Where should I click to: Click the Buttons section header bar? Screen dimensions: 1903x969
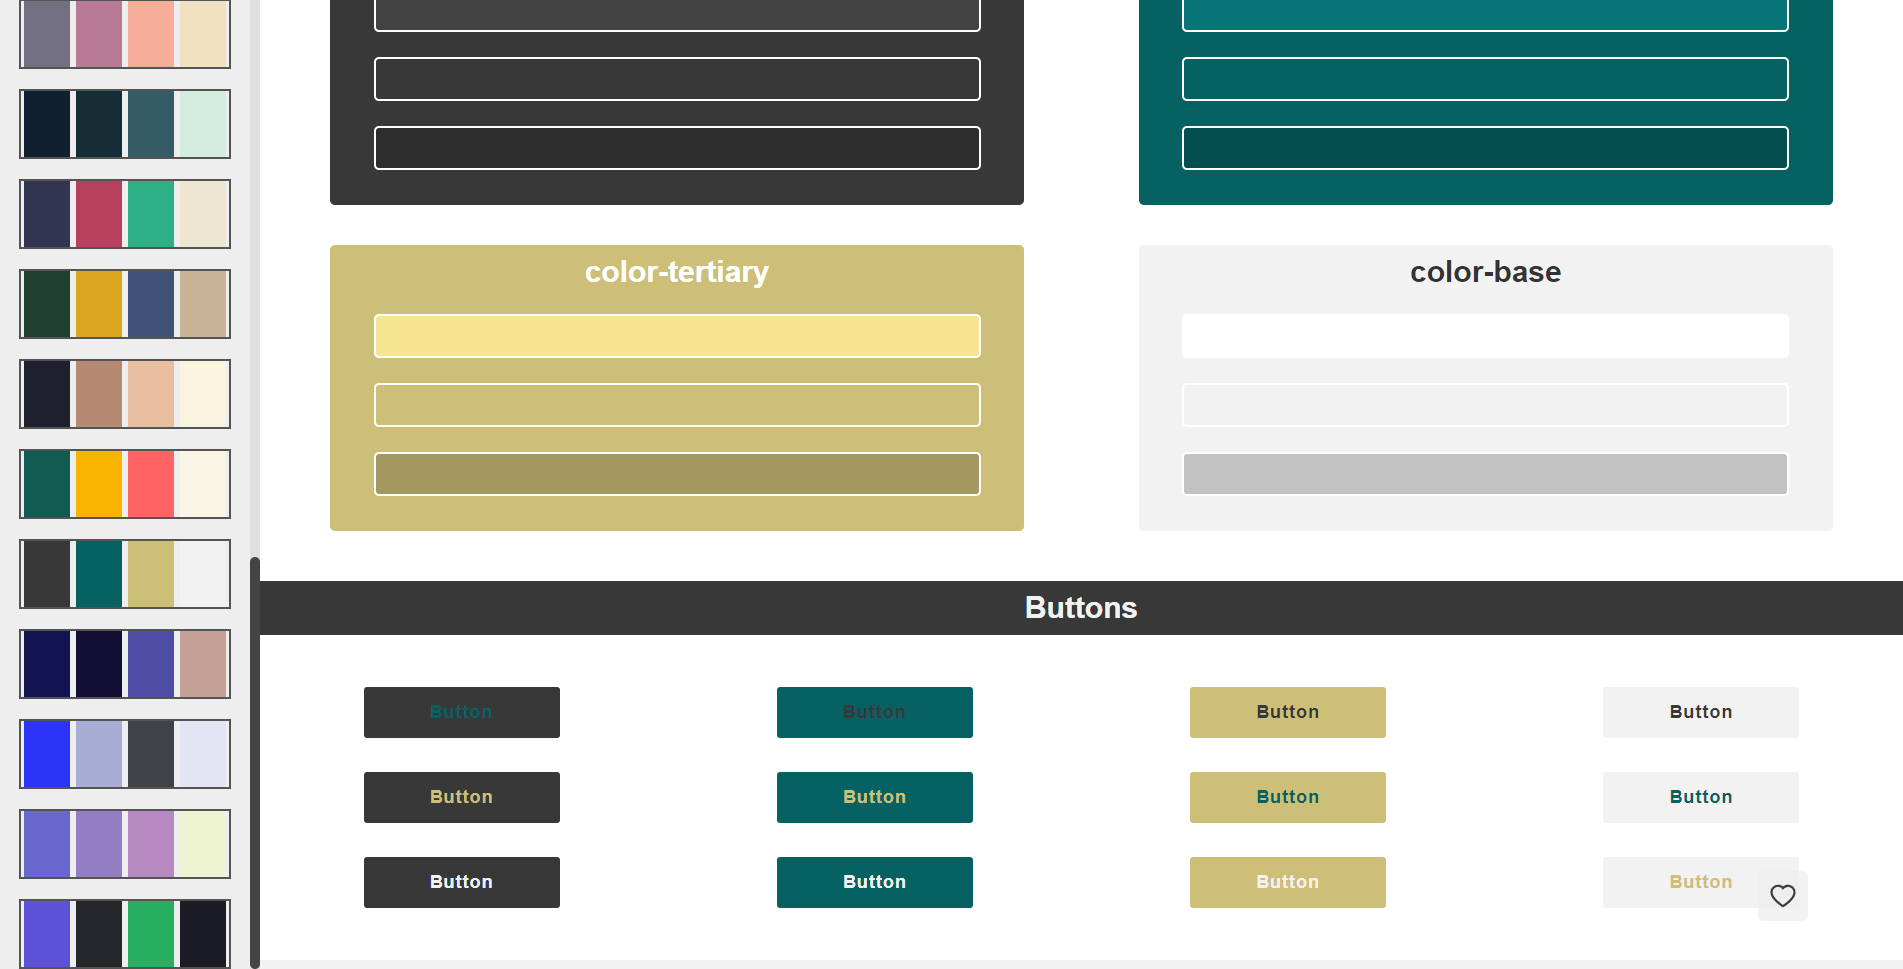coord(1080,607)
